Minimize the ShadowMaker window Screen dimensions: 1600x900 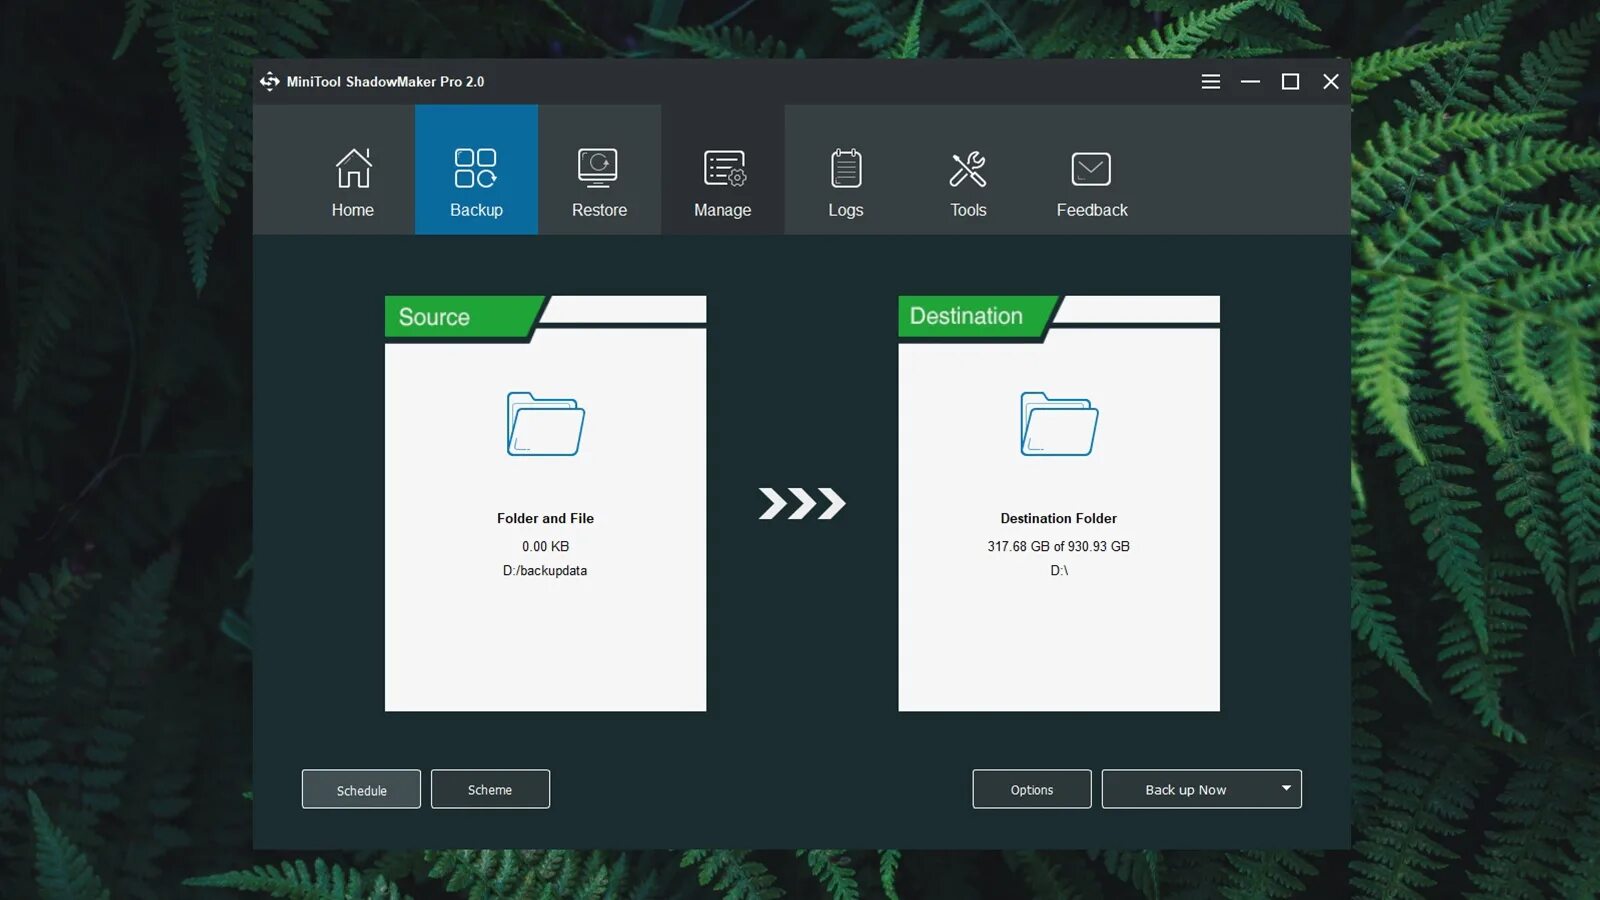[x=1250, y=82]
